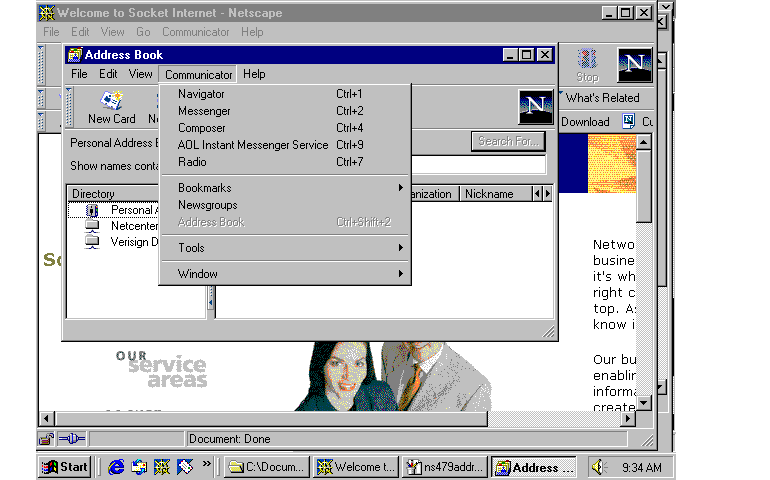
Task: Click the page's vertical scrollbar thumb
Action: tap(644, 187)
